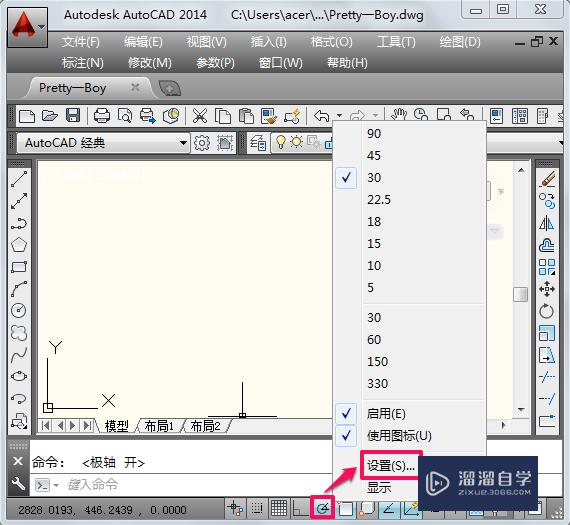Open a drawing with the Open folder icon
Viewport: 570px width, 525px height.
click(x=50, y=116)
